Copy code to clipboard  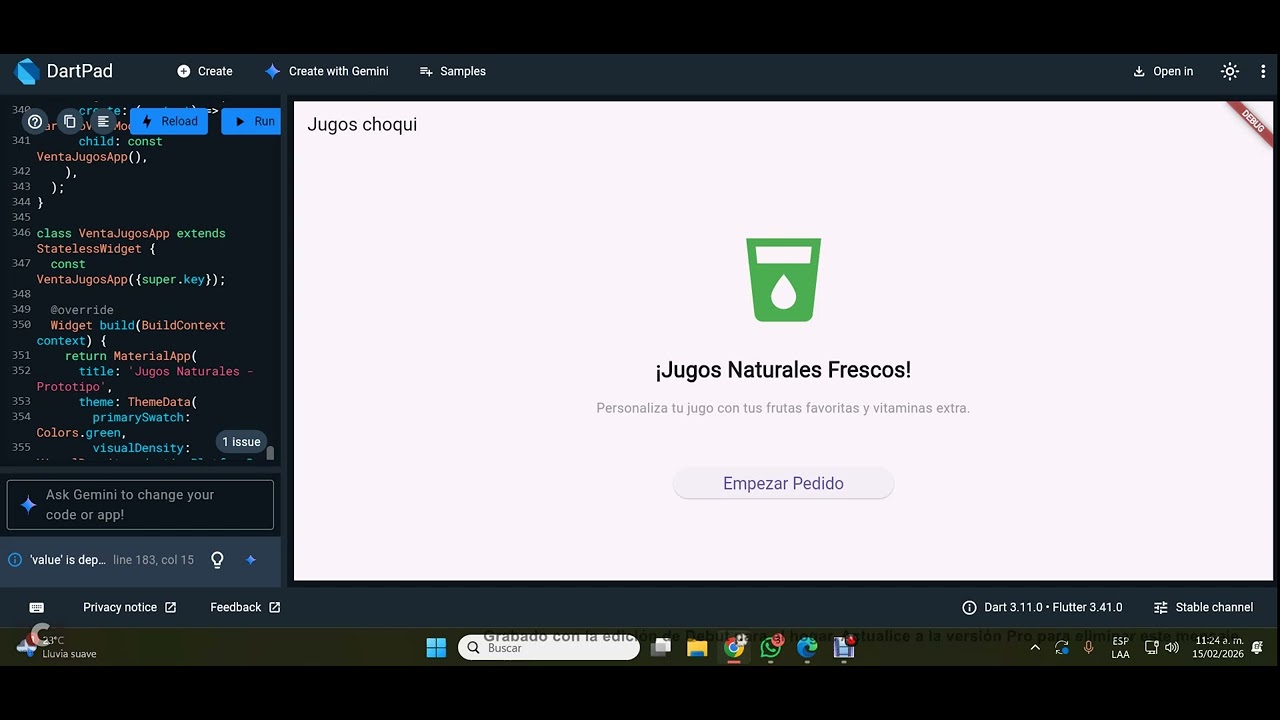(69, 122)
